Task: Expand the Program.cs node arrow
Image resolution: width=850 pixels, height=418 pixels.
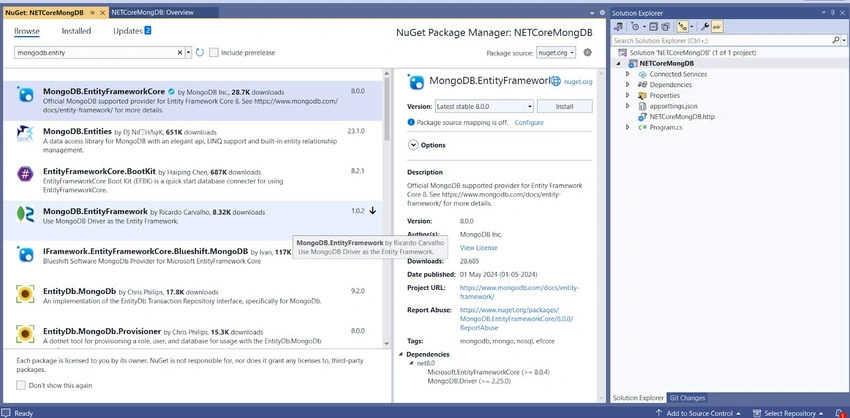Action: coord(628,127)
